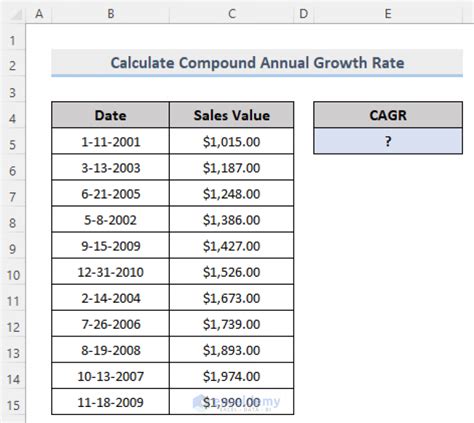Select column D header
Viewport: 474px width, 423px height.
pyautogui.click(x=304, y=14)
